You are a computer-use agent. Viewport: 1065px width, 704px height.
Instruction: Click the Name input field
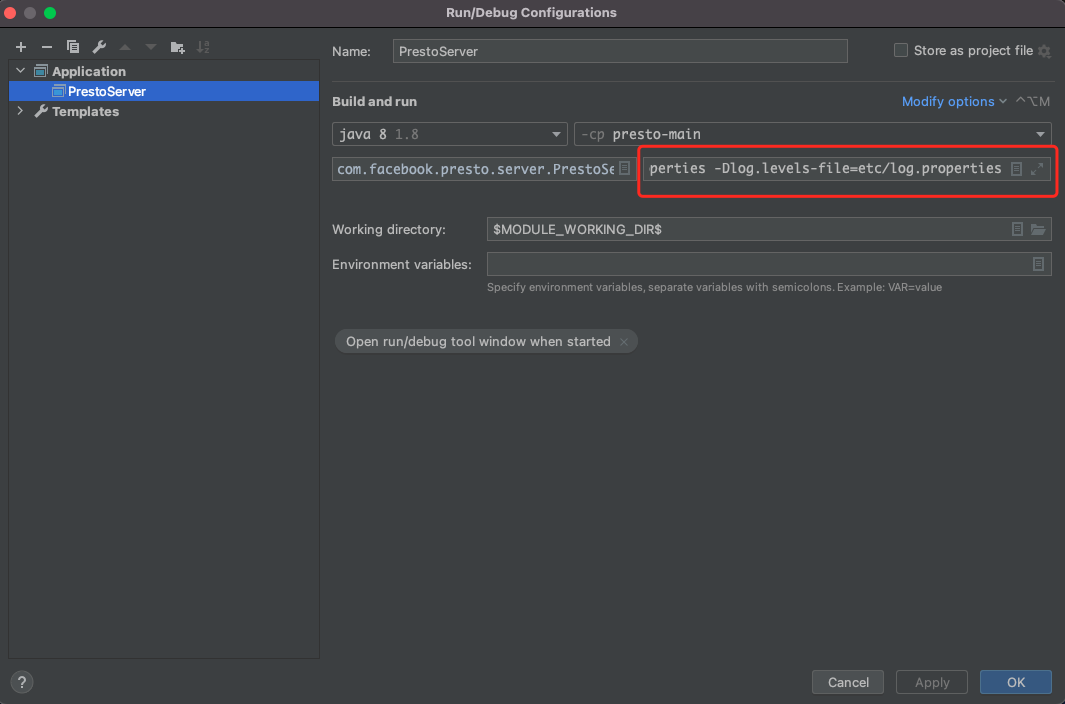(619, 51)
